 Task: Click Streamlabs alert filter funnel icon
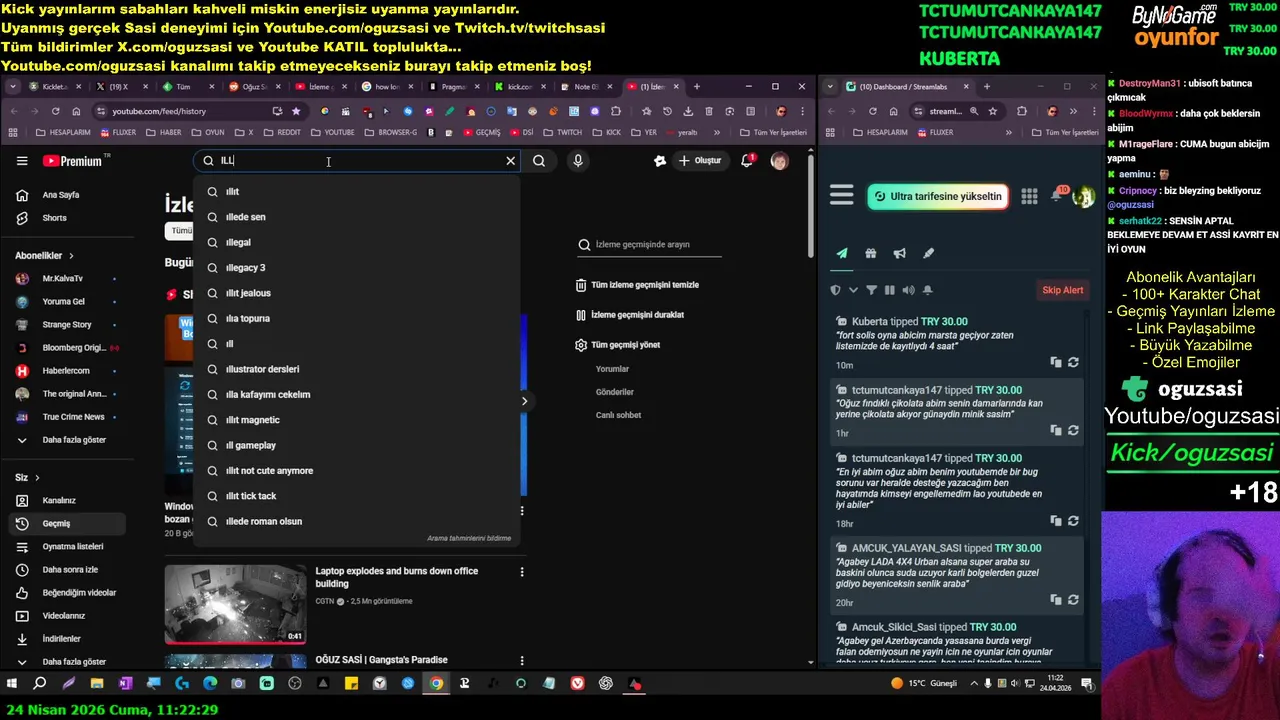click(871, 290)
